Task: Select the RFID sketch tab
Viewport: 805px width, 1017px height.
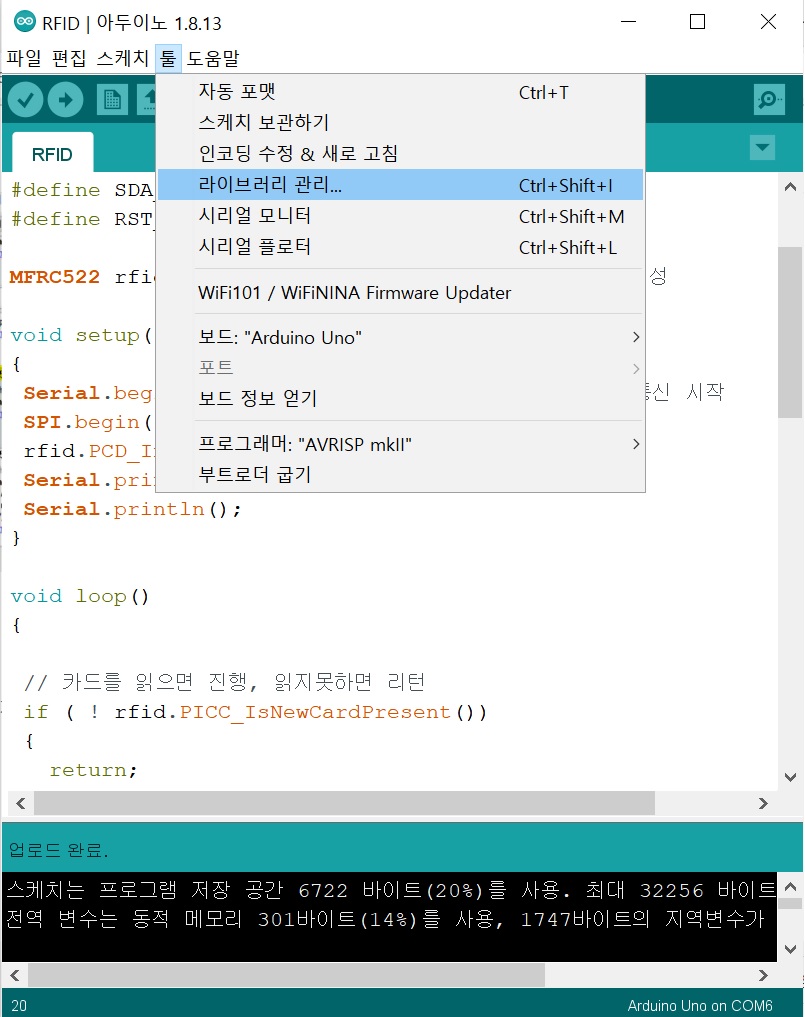Action: coord(53,154)
